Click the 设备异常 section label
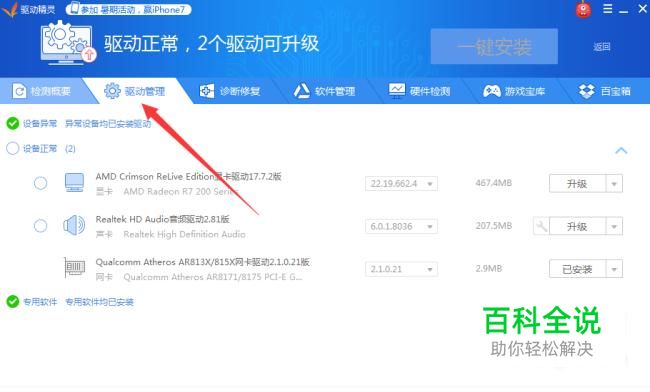 pyautogui.click(x=40, y=123)
